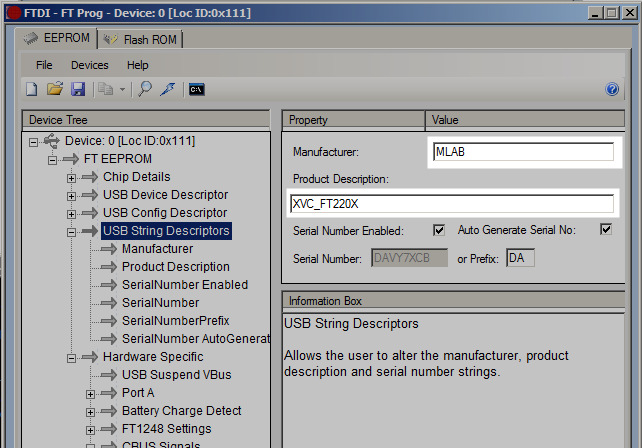This screenshot has width=642, height=448.
Task: Open the dropdown arrow beside copy icon
Action: click(122, 89)
